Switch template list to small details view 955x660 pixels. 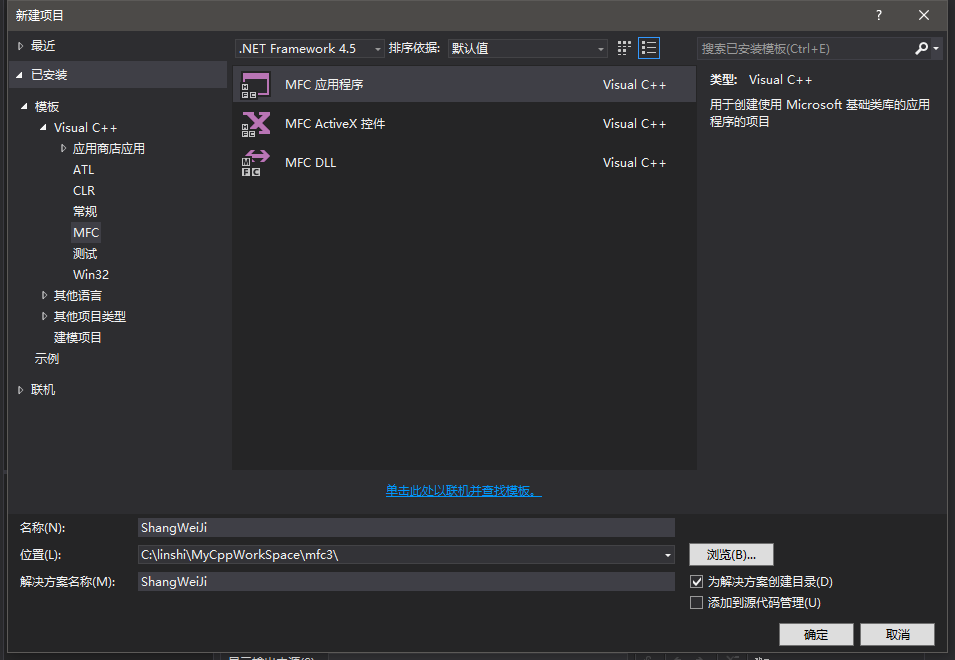click(648, 47)
